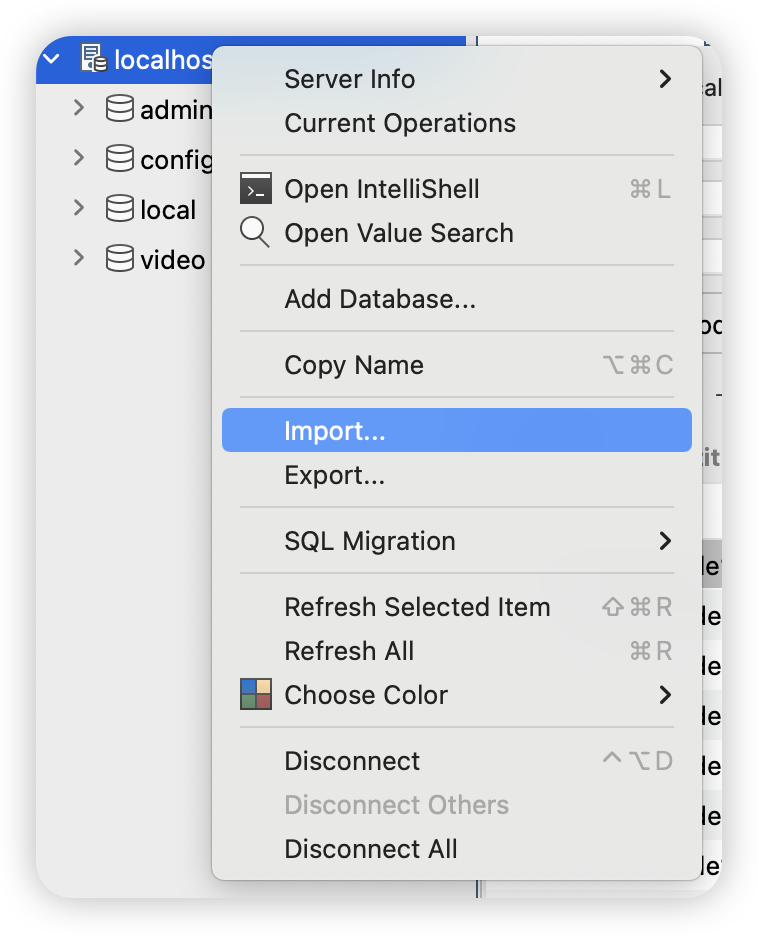
Task: Expand the video database node
Action: (x=79, y=259)
